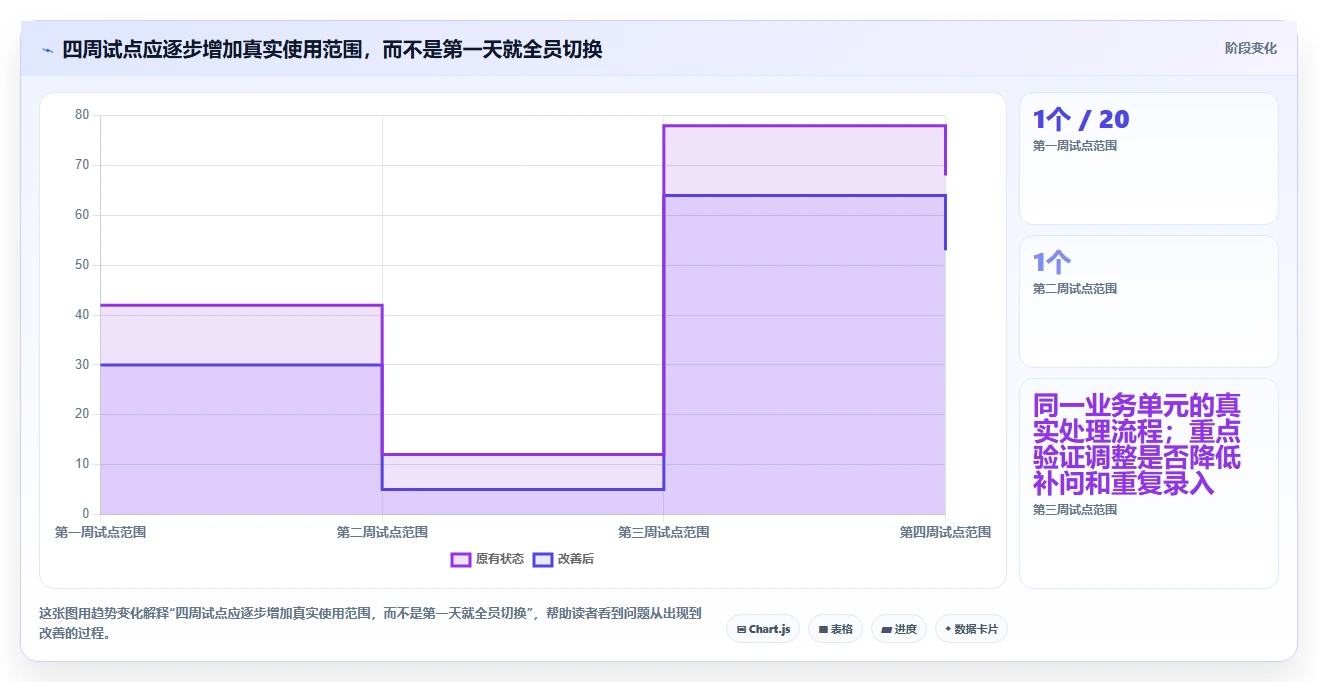Click the chart title about 四周试点
1318x682 pixels.
point(332,49)
